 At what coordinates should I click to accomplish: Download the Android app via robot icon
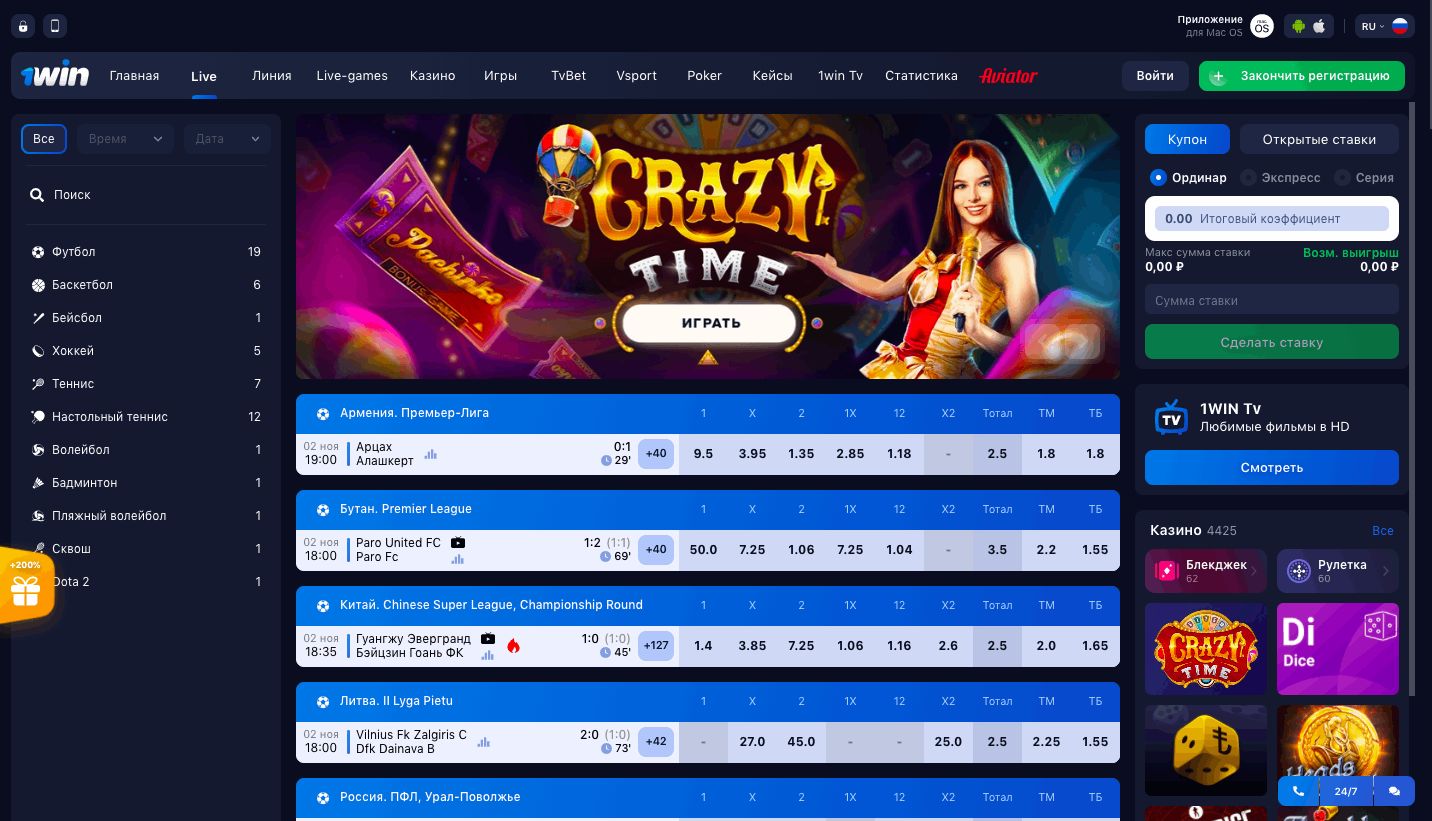[x=1298, y=26]
